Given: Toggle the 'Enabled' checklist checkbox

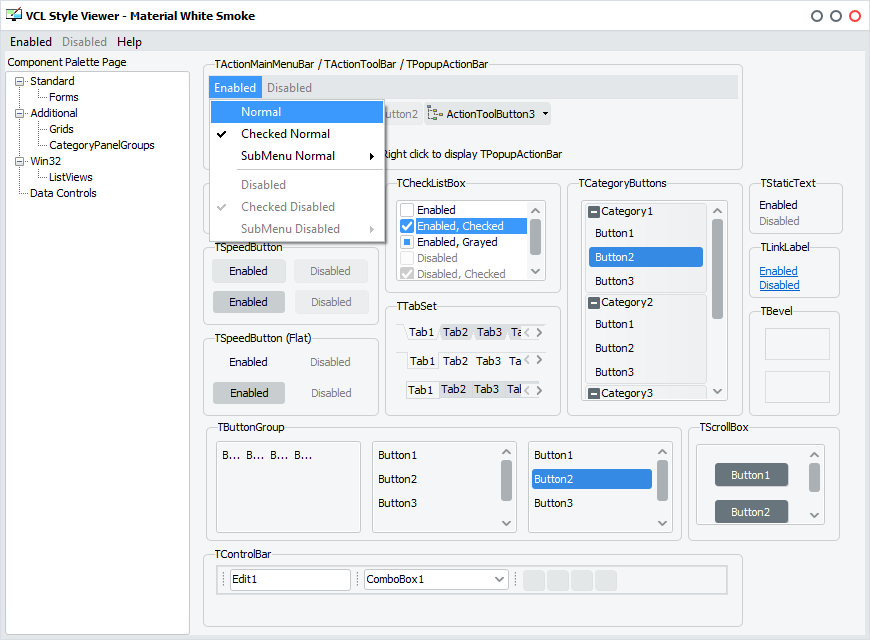Looking at the screenshot, I should tap(407, 210).
